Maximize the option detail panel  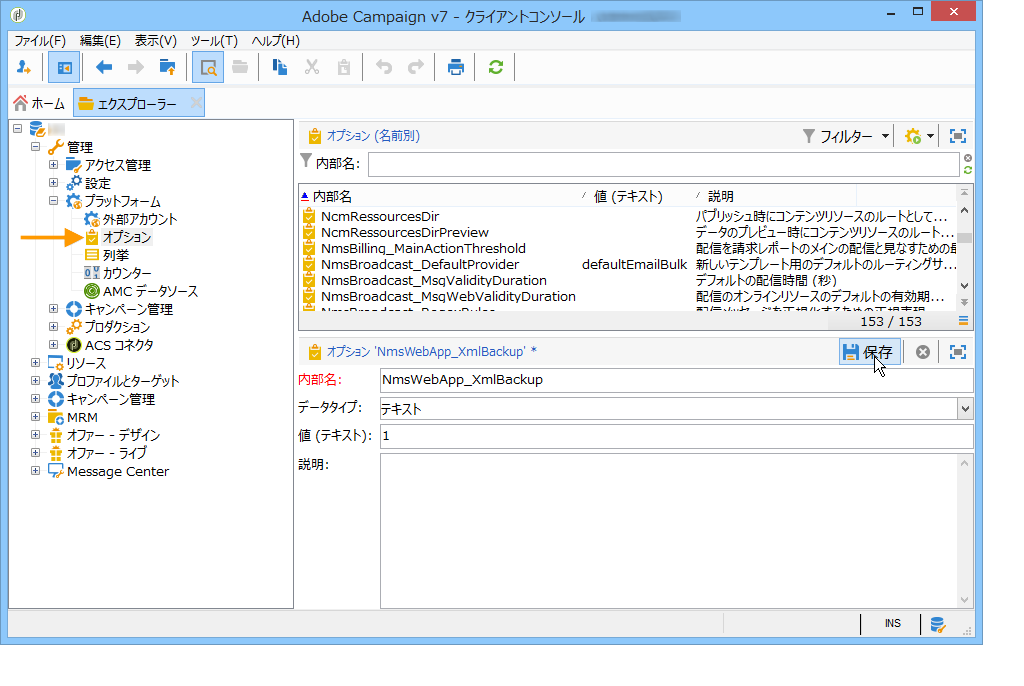(x=958, y=352)
